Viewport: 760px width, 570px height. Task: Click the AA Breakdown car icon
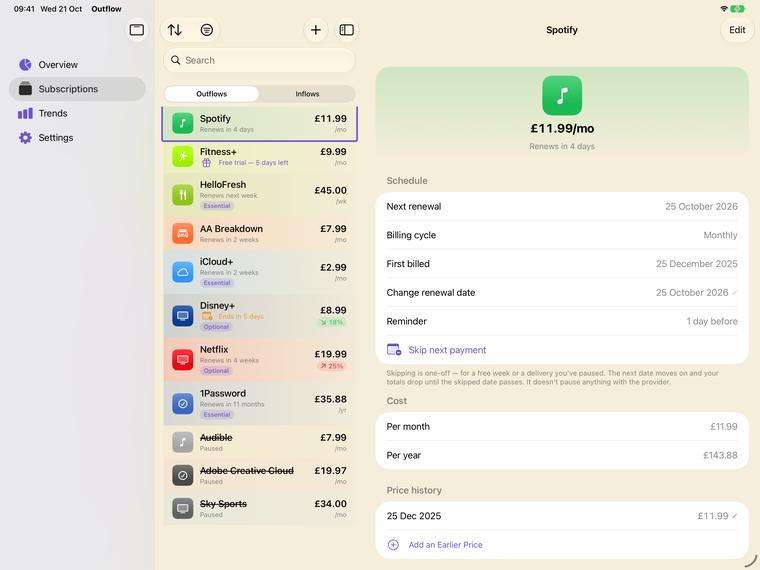(183, 234)
